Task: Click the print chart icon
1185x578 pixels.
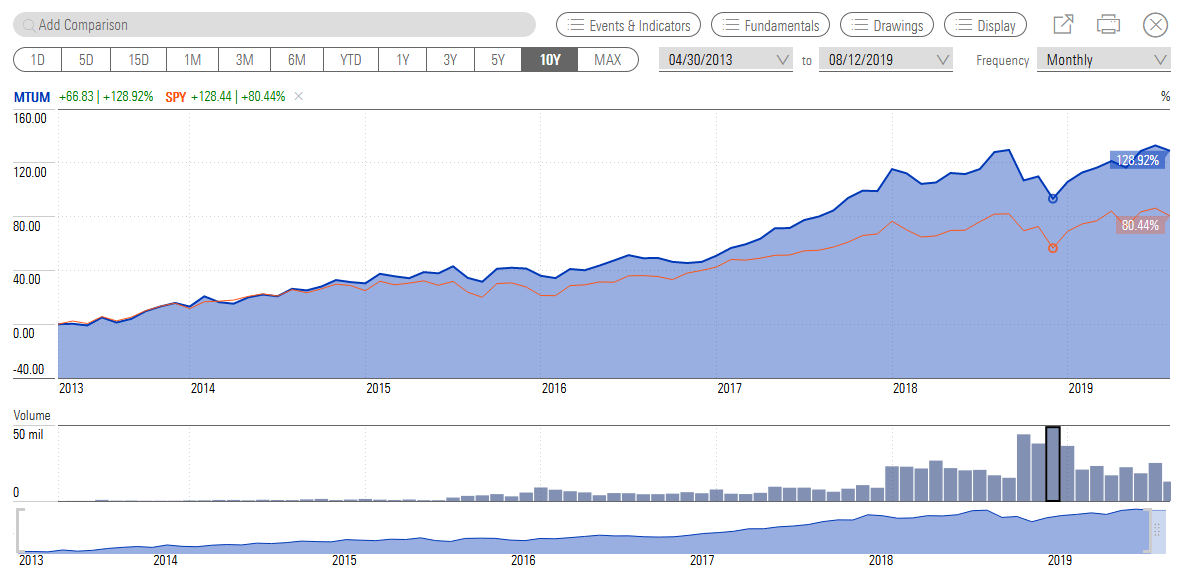Action: [1108, 25]
